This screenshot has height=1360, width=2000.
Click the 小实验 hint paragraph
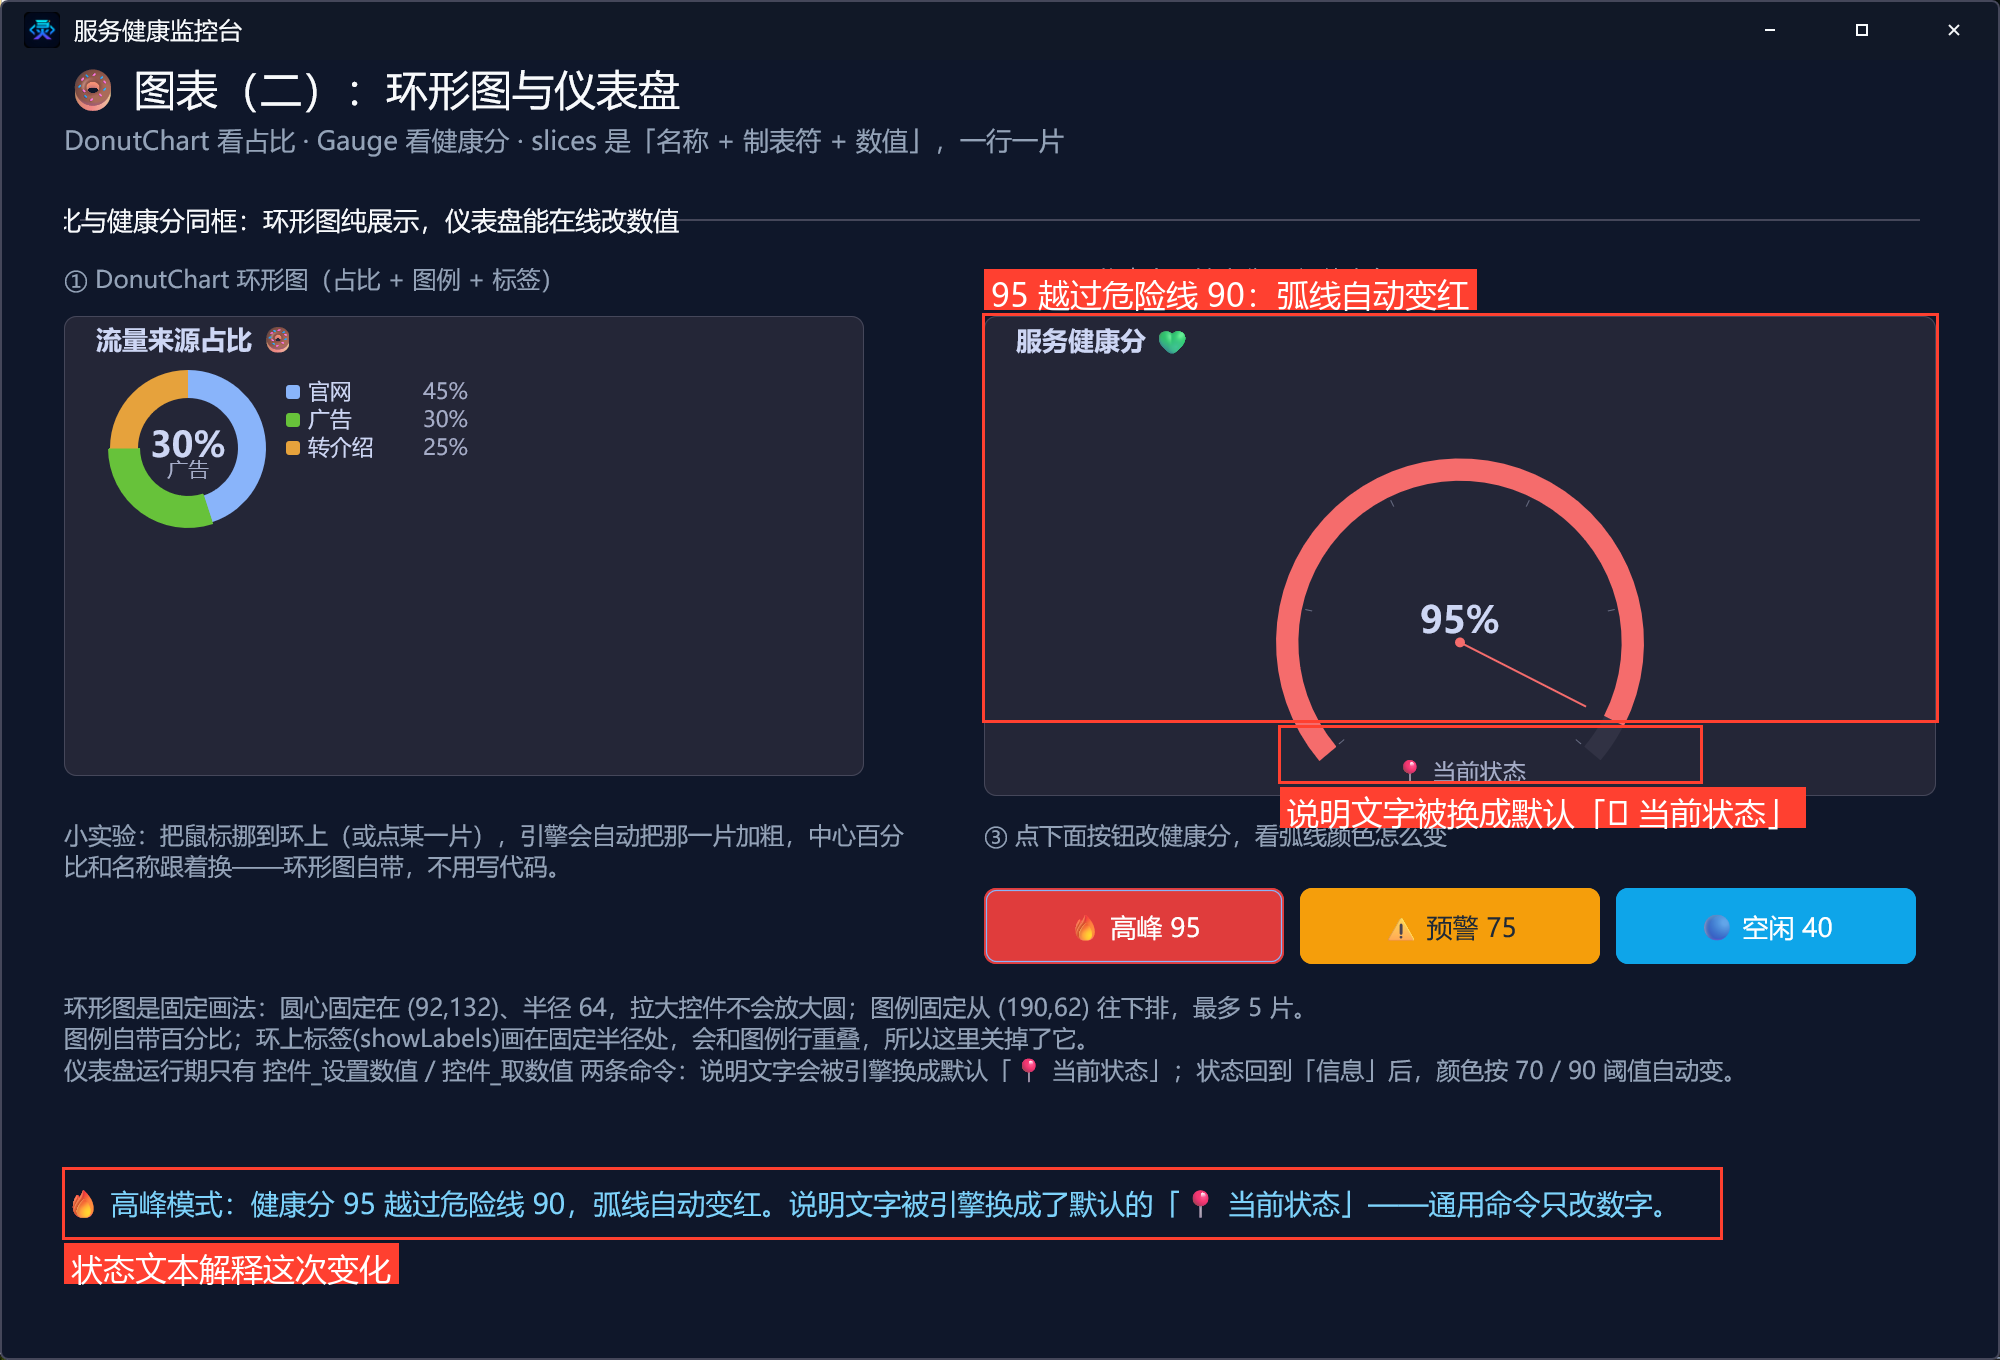pyautogui.click(x=484, y=851)
